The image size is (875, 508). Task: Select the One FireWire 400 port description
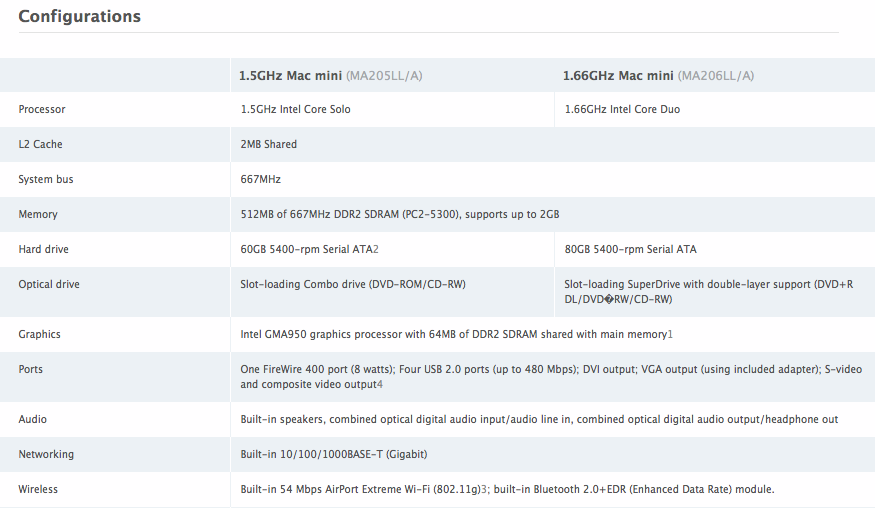(x=551, y=377)
